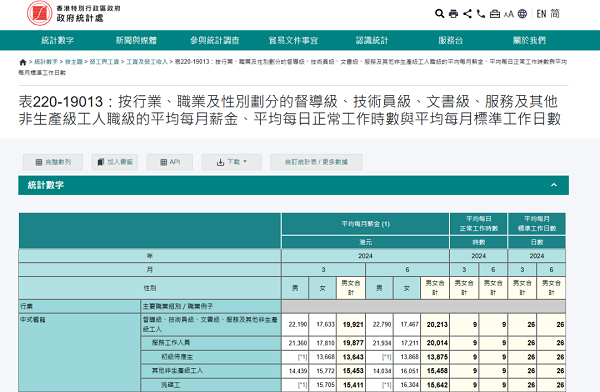Click breadcrumb link 統計數字

[x=46, y=62]
